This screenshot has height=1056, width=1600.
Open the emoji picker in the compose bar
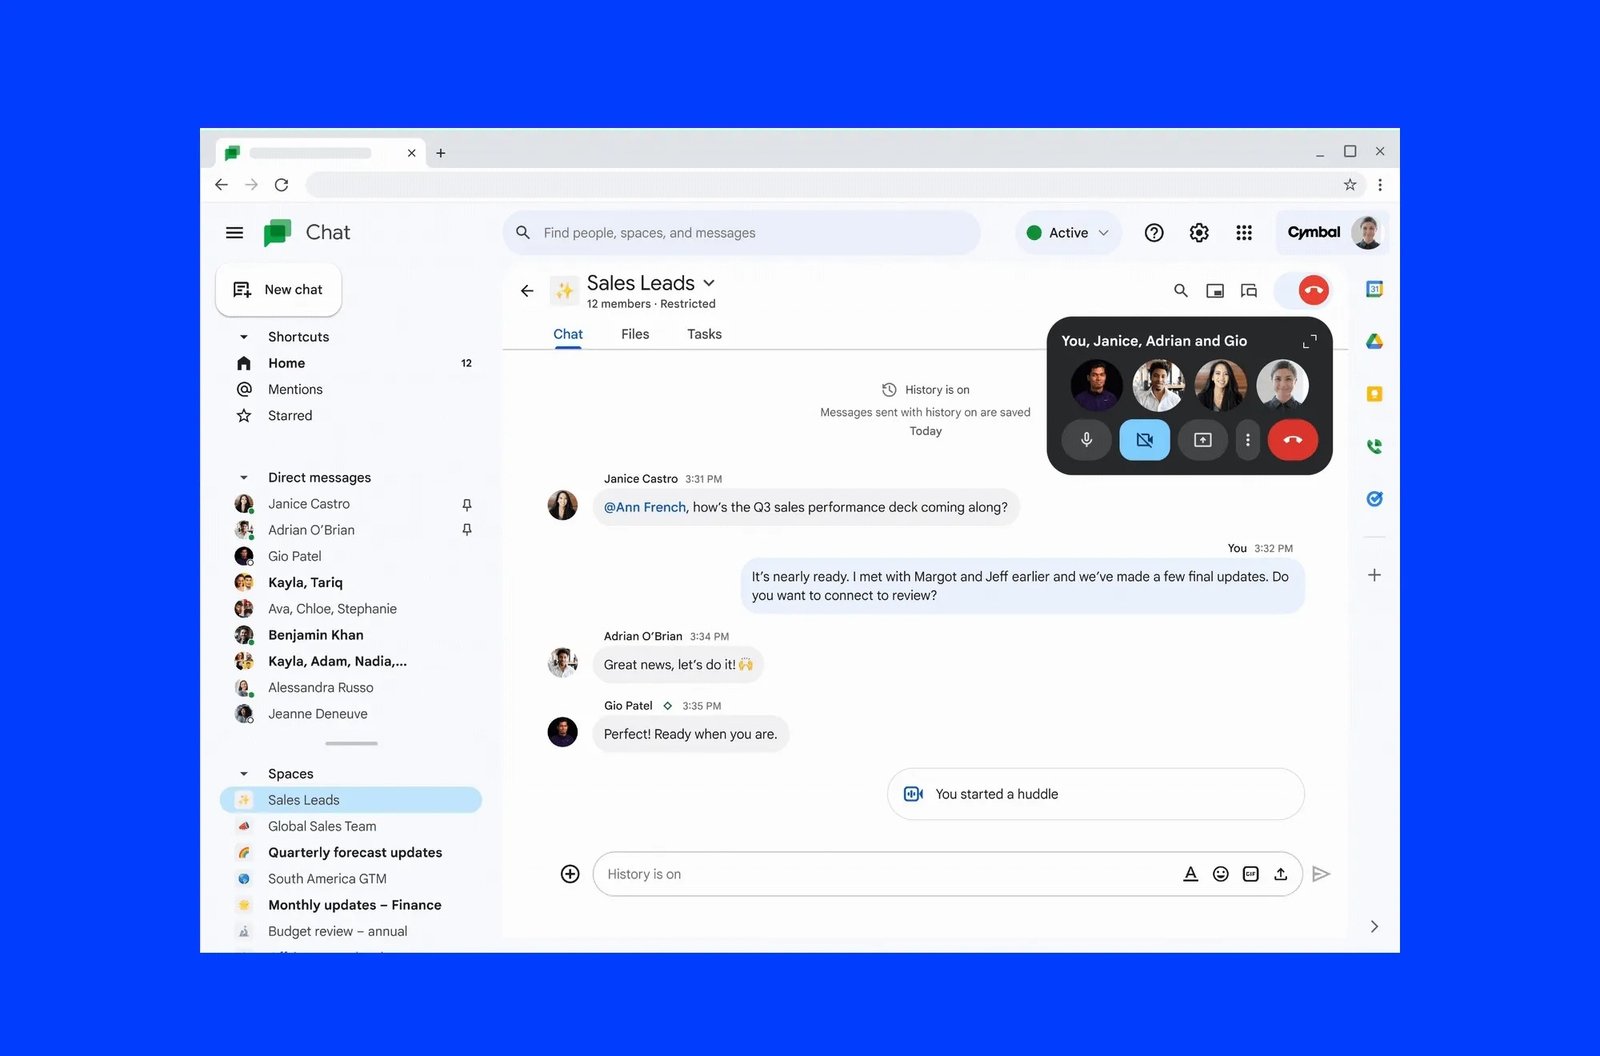pyautogui.click(x=1220, y=873)
